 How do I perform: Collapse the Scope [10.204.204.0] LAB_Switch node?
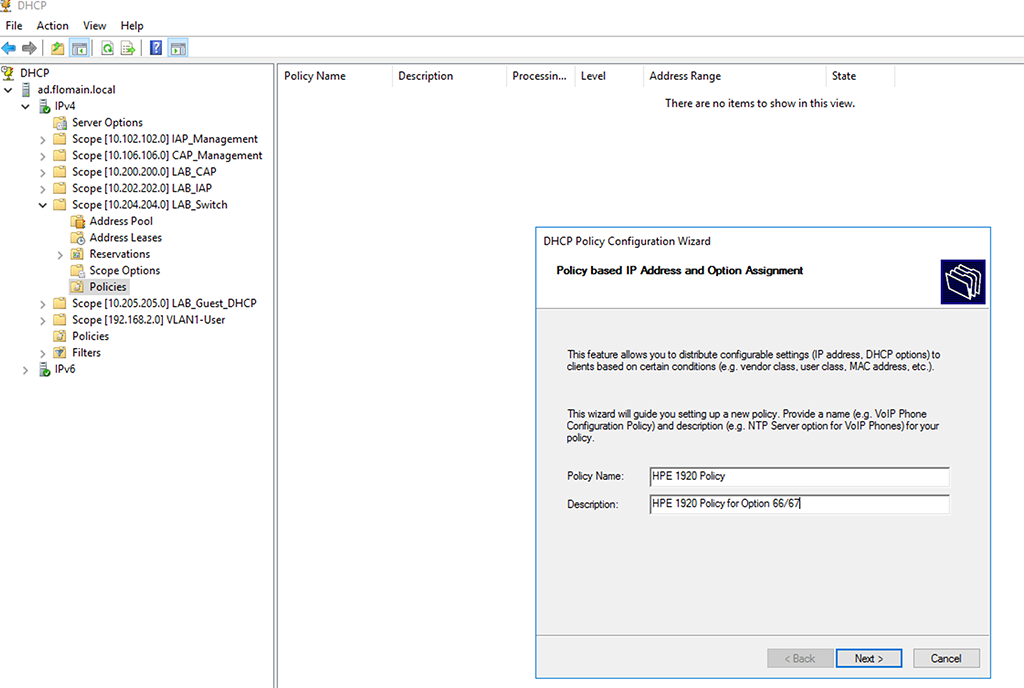coord(41,204)
